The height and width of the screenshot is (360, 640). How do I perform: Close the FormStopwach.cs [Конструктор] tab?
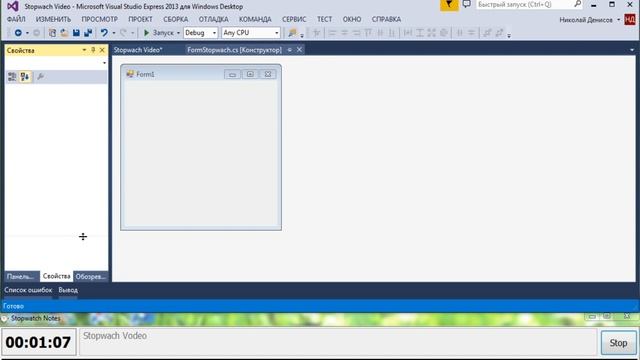tap(299, 49)
